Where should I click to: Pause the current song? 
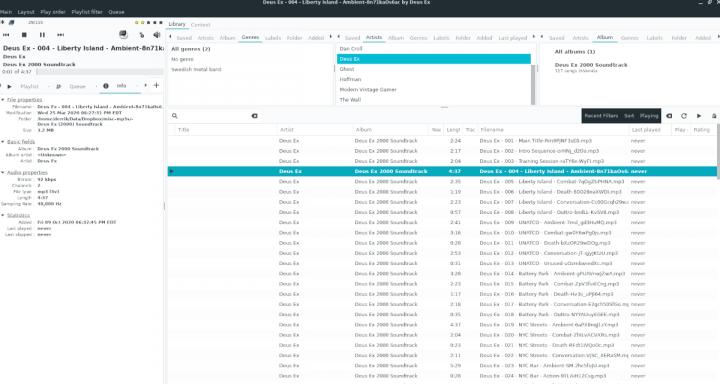[42, 35]
